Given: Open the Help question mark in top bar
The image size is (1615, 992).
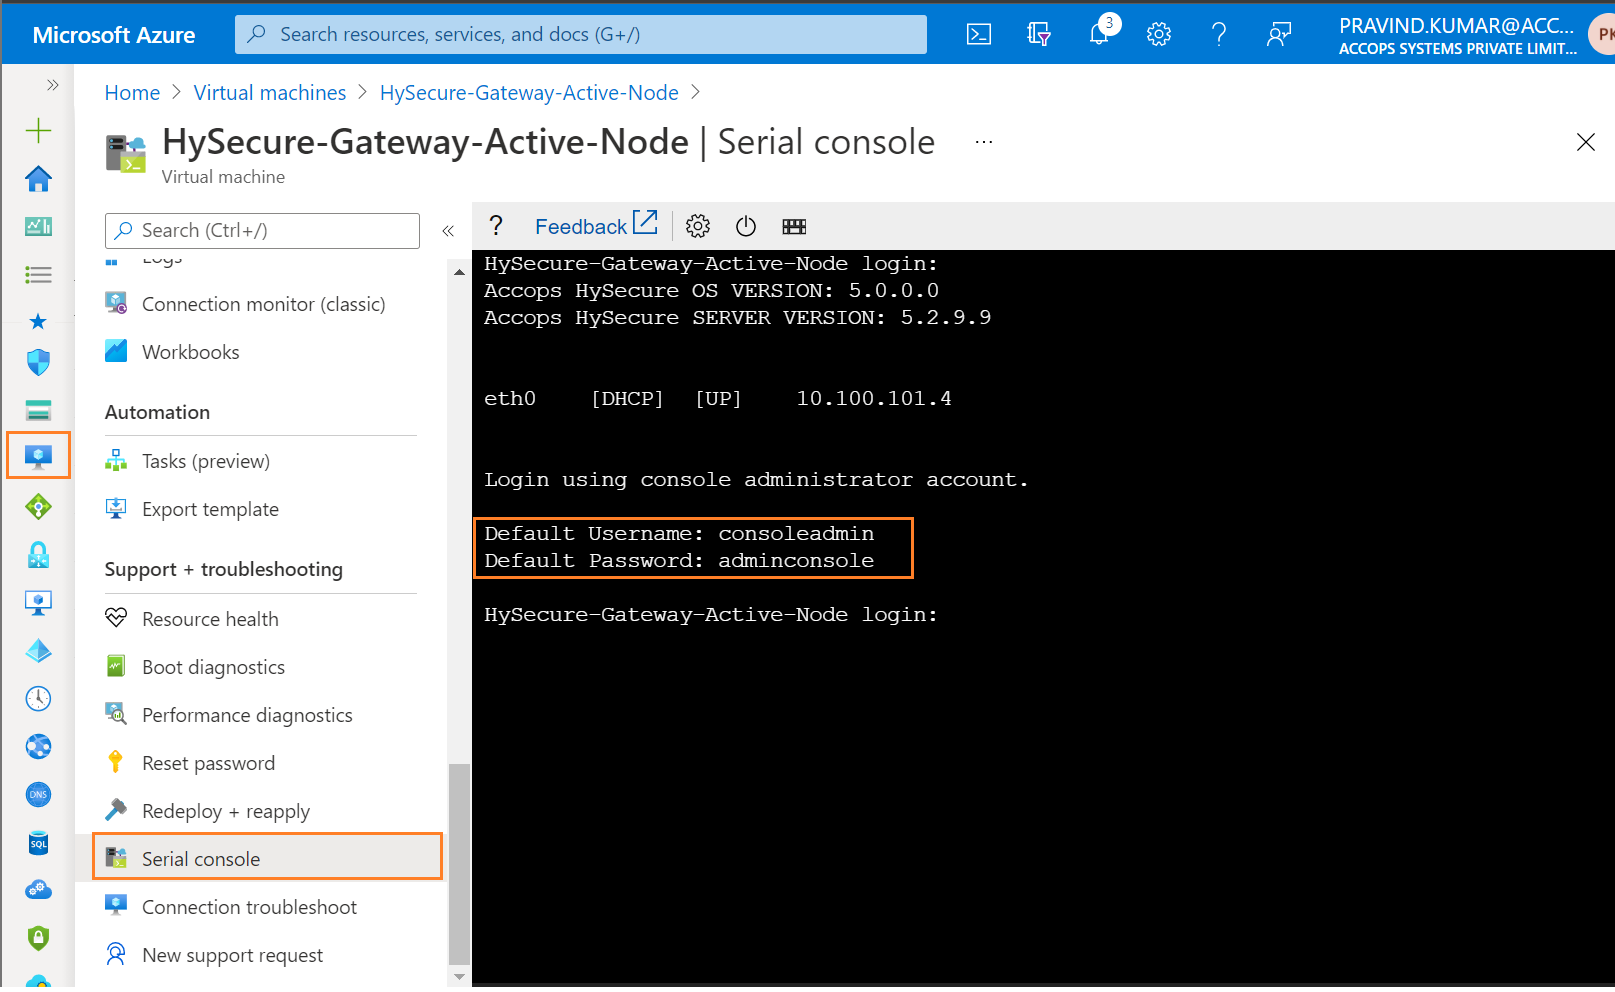Looking at the screenshot, I should tap(1219, 34).
